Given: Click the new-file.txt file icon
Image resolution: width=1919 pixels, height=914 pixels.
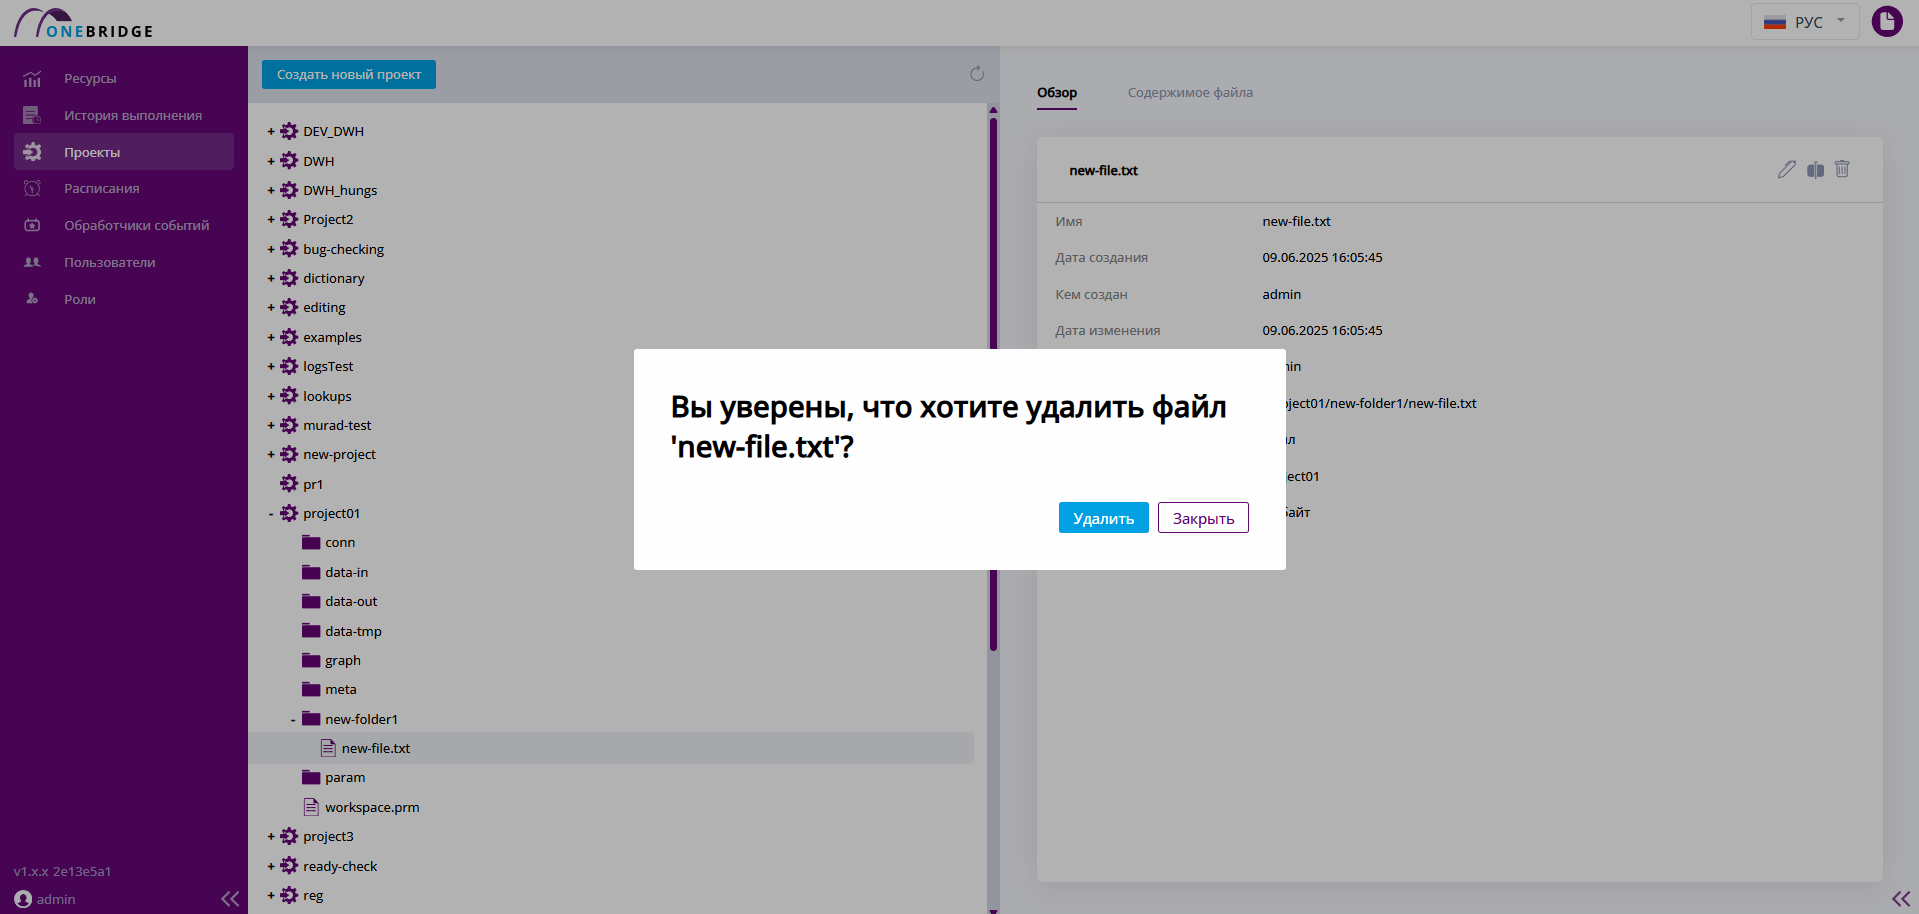Looking at the screenshot, I should (x=328, y=748).
